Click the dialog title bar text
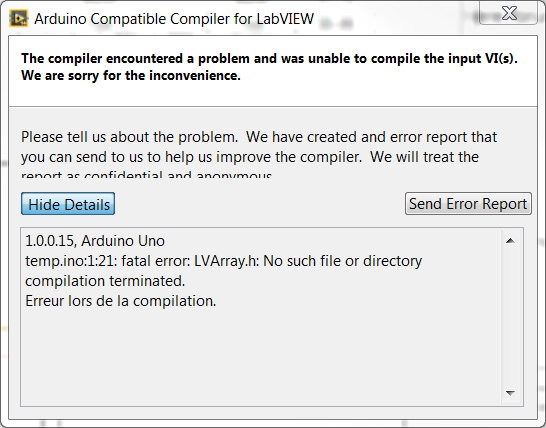 (x=174, y=19)
